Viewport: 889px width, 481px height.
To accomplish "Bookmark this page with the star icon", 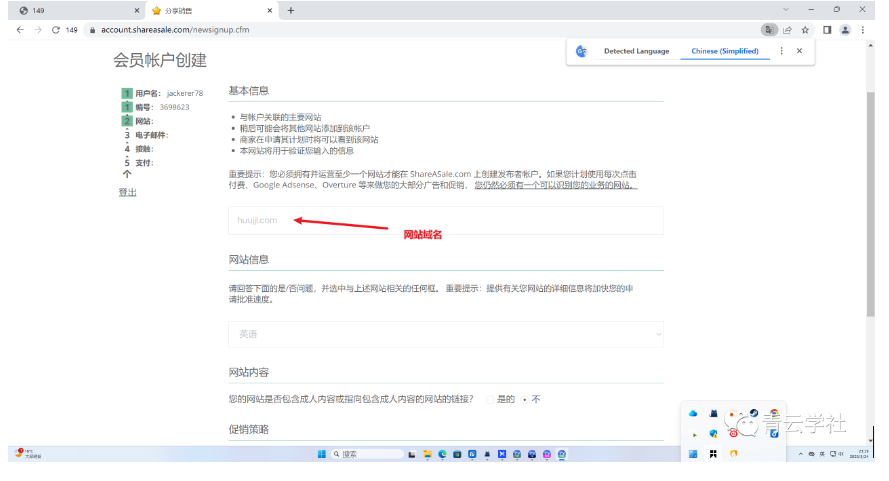I will [805, 30].
